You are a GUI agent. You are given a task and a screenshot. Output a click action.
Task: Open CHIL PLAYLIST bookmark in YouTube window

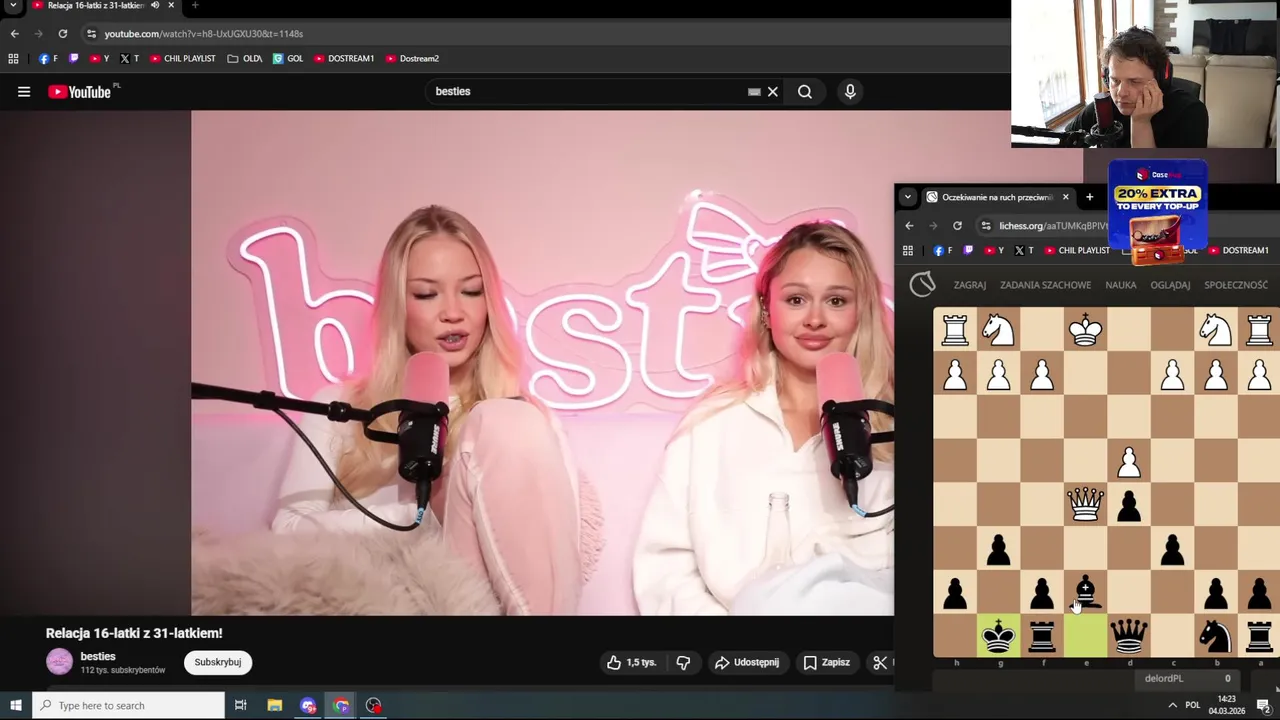183,59
